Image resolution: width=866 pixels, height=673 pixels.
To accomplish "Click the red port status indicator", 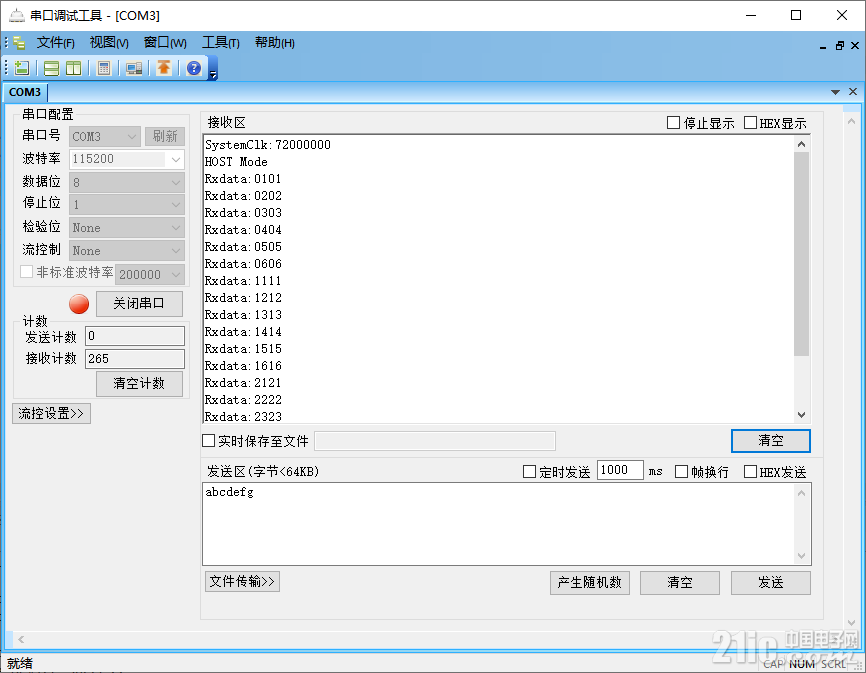I will click(x=79, y=304).
